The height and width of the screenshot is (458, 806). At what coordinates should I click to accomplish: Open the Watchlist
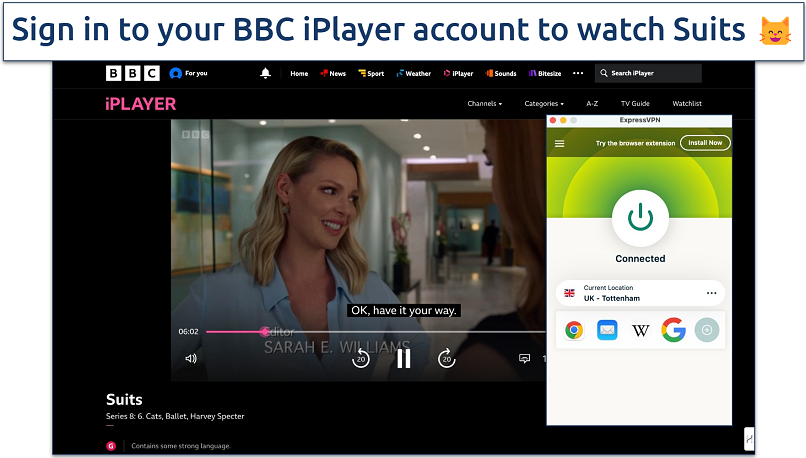(x=687, y=103)
